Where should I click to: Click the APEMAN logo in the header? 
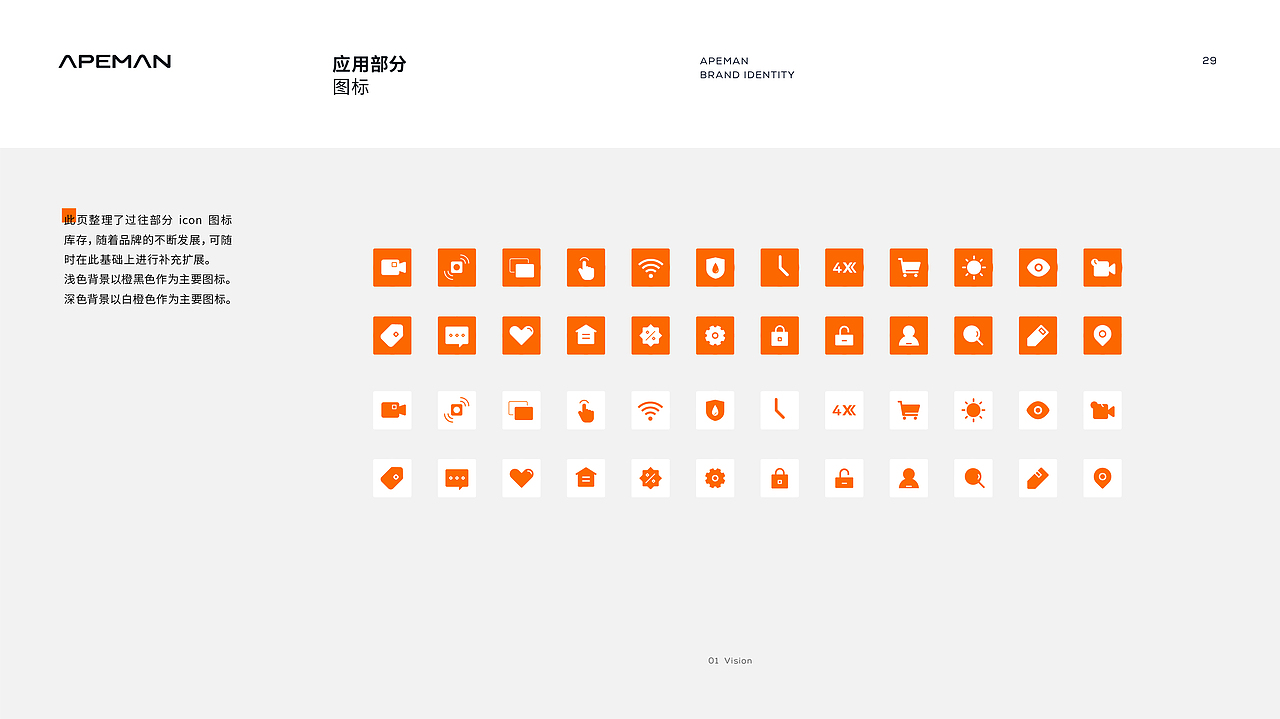coord(115,61)
